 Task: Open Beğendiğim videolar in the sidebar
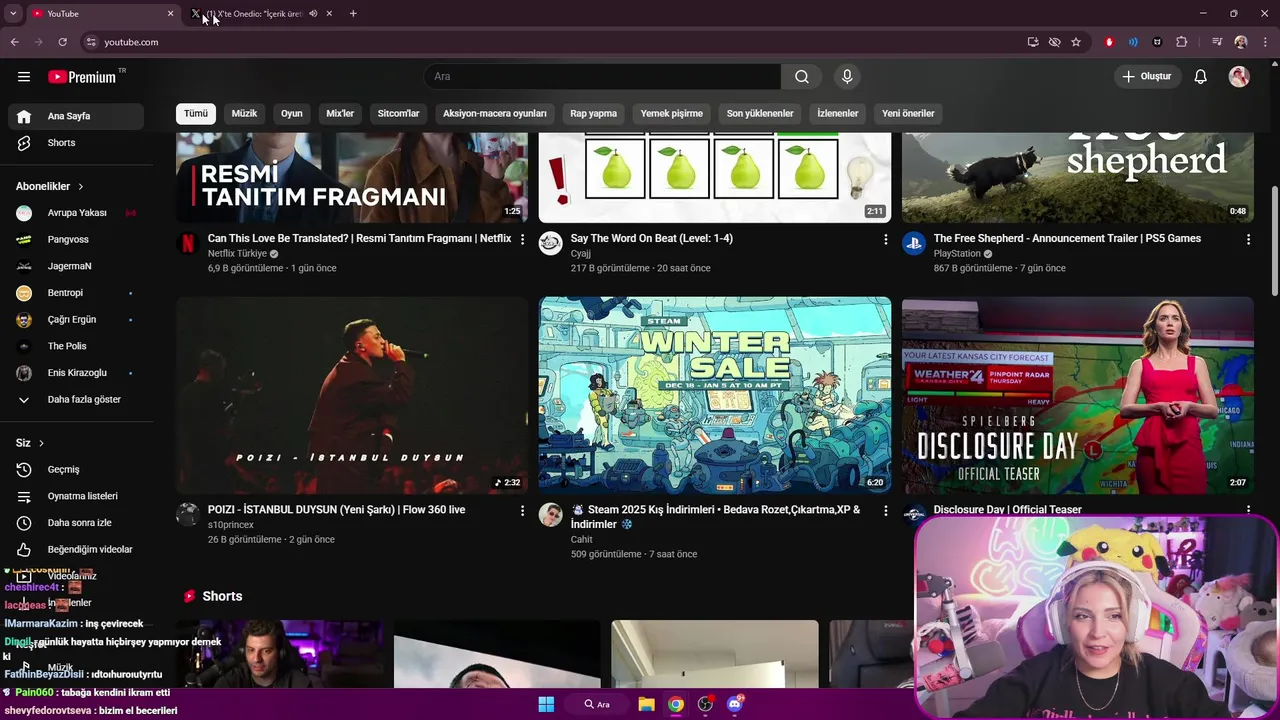[x=76, y=550]
